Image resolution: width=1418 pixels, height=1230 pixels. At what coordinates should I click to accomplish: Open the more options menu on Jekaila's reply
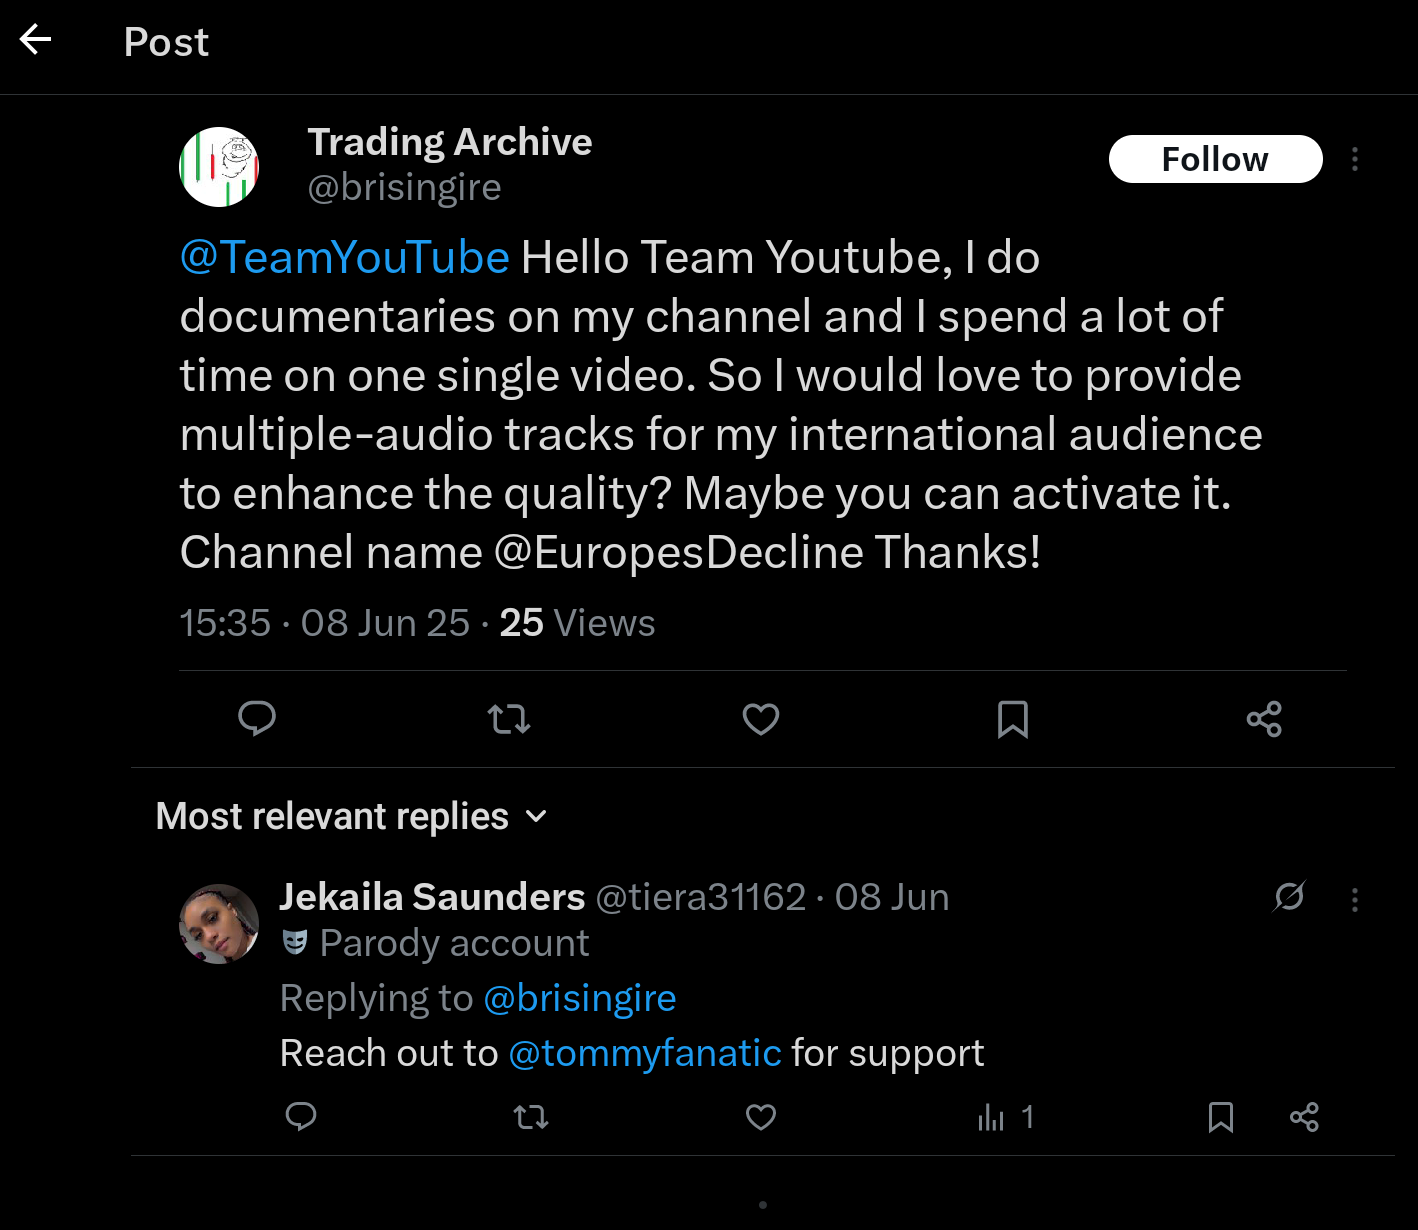tap(1355, 898)
